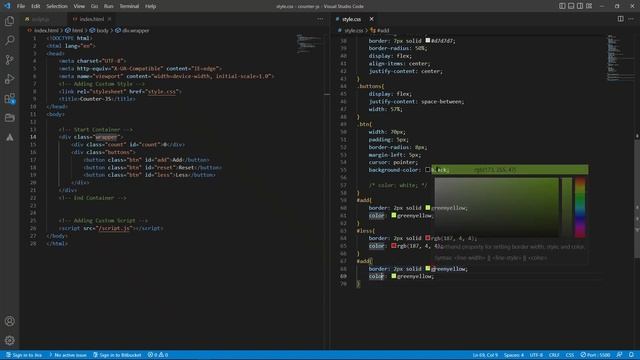Image resolution: width=640 pixels, height=360 pixels.
Task: Click the greenyellow swatch on line 69
Action: (x=393, y=276)
